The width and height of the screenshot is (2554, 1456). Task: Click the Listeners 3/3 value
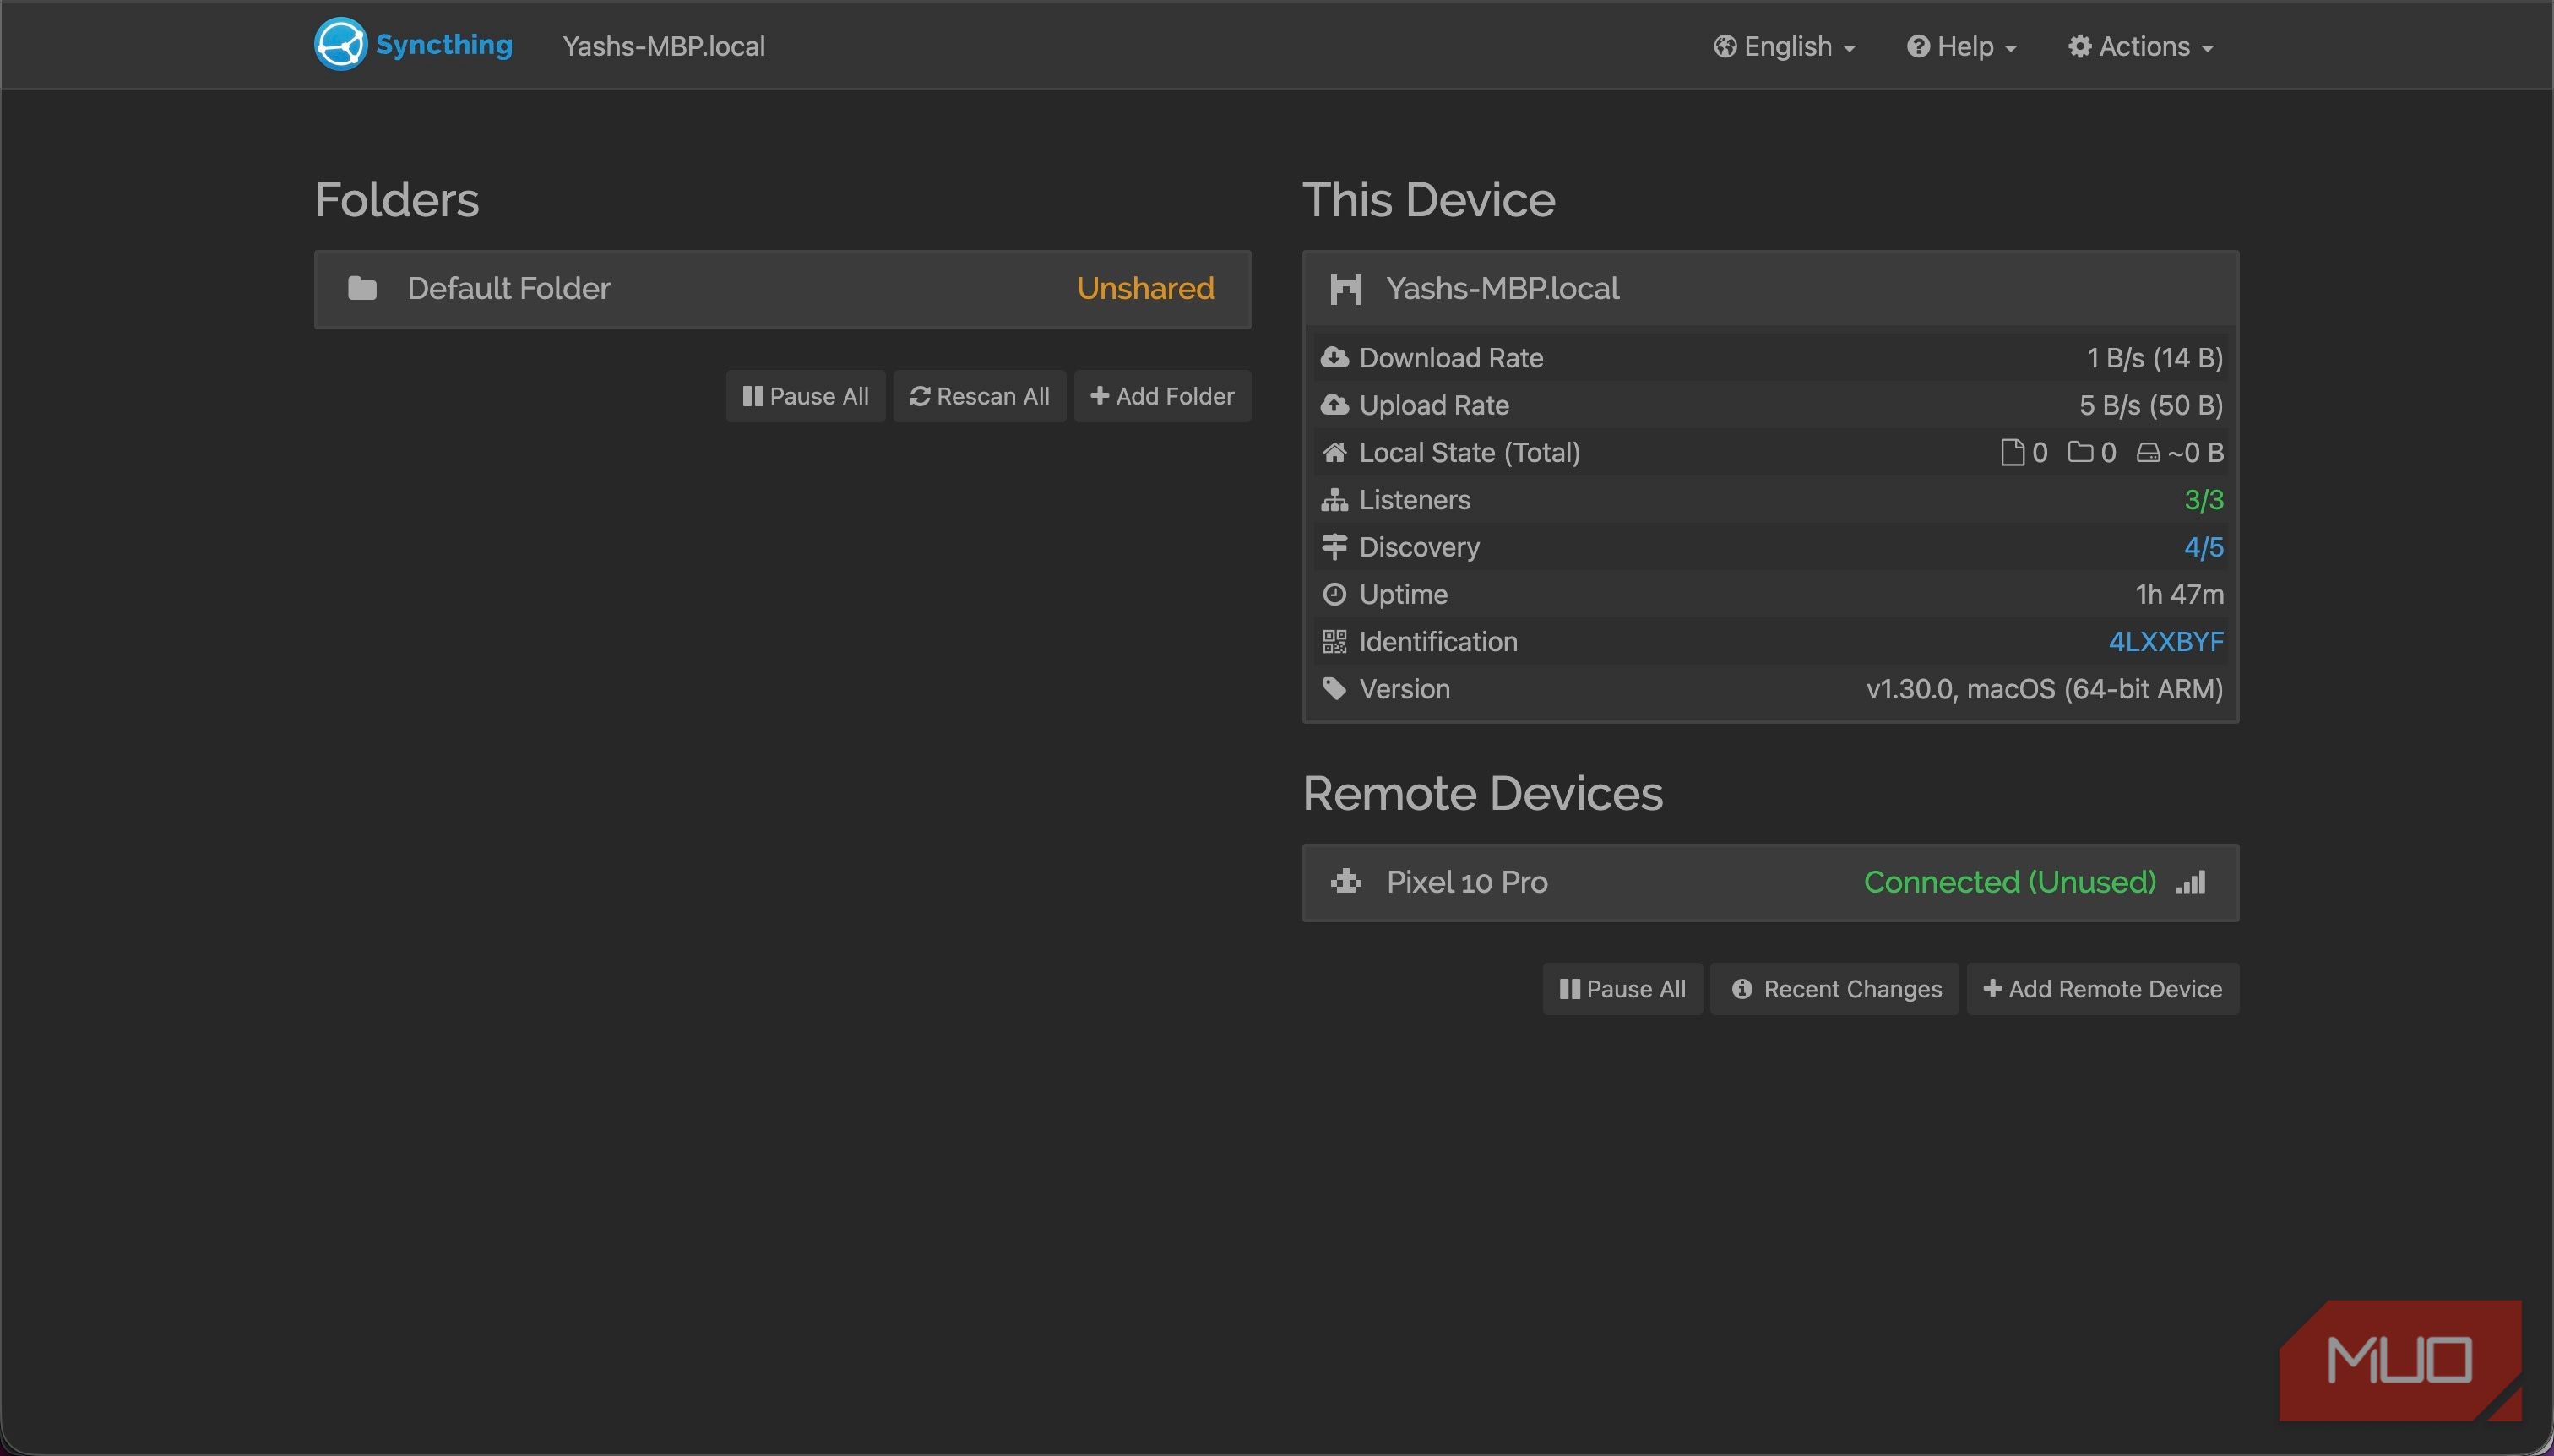[x=2203, y=500]
